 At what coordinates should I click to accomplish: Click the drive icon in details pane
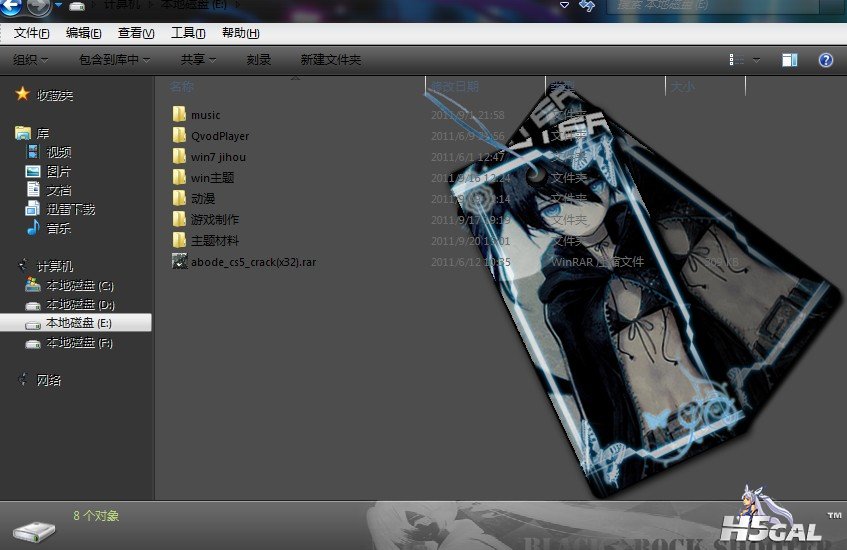point(34,531)
